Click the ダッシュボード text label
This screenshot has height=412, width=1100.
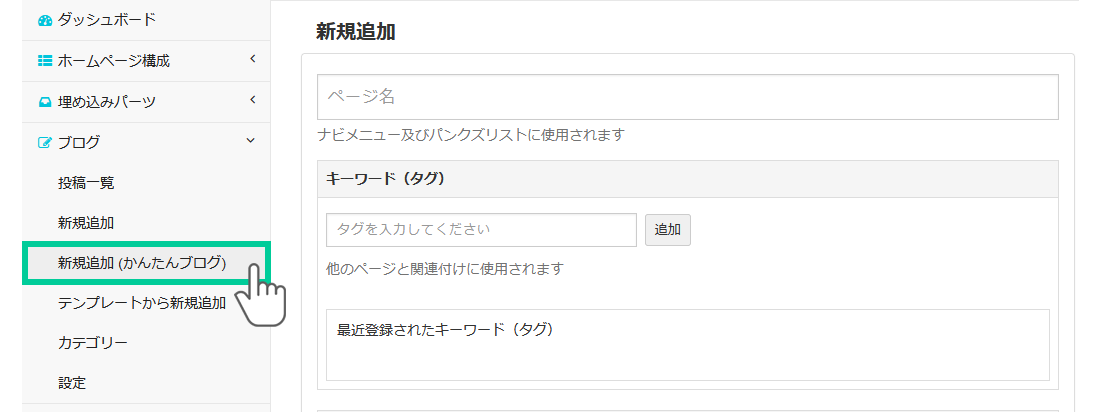tap(107, 20)
